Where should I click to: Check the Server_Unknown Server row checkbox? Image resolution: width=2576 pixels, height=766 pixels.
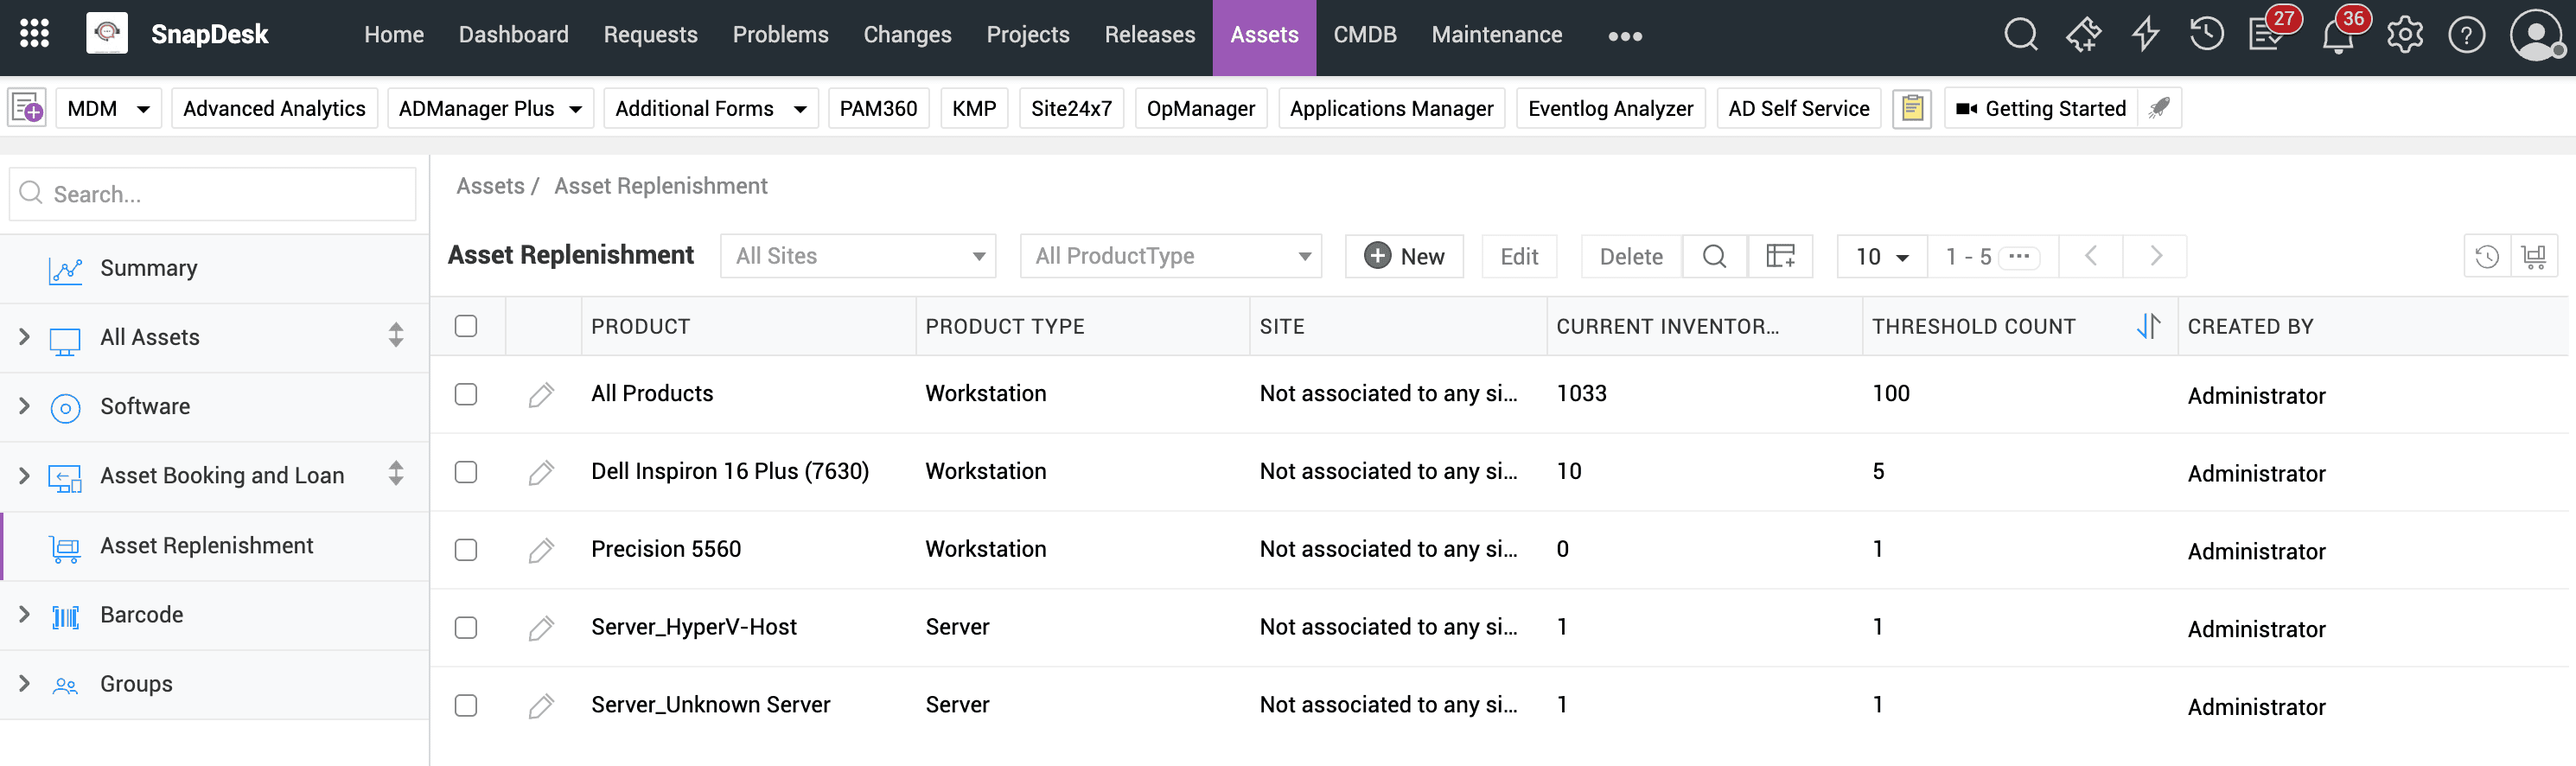(x=466, y=706)
